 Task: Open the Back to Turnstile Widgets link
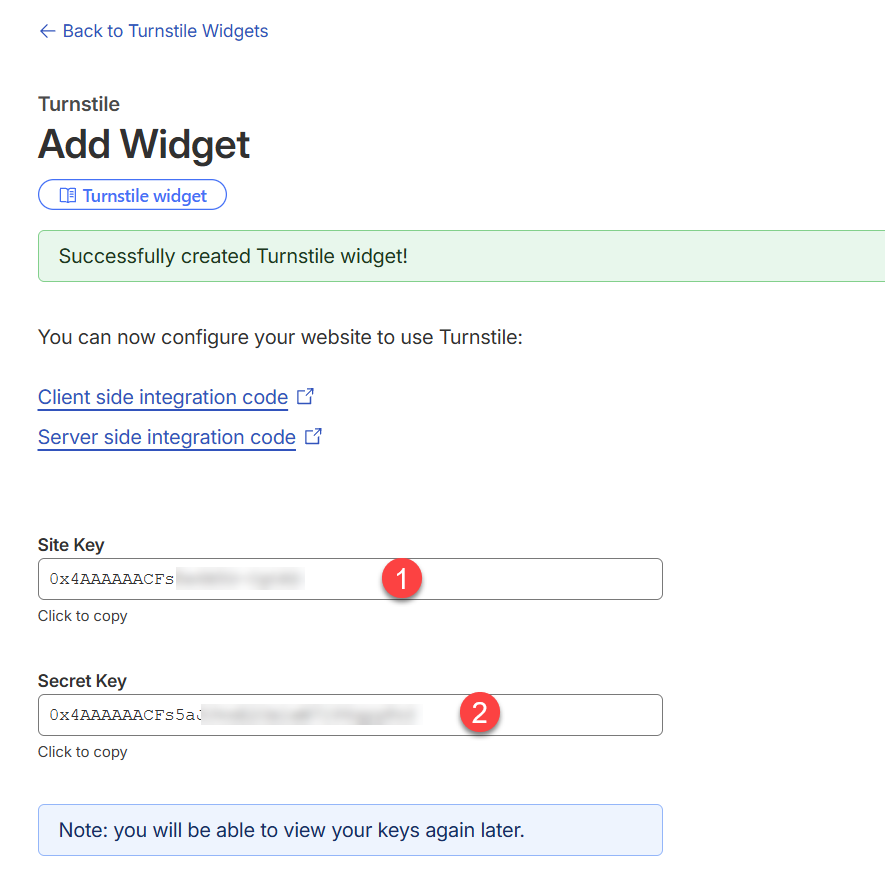[166, 31]
